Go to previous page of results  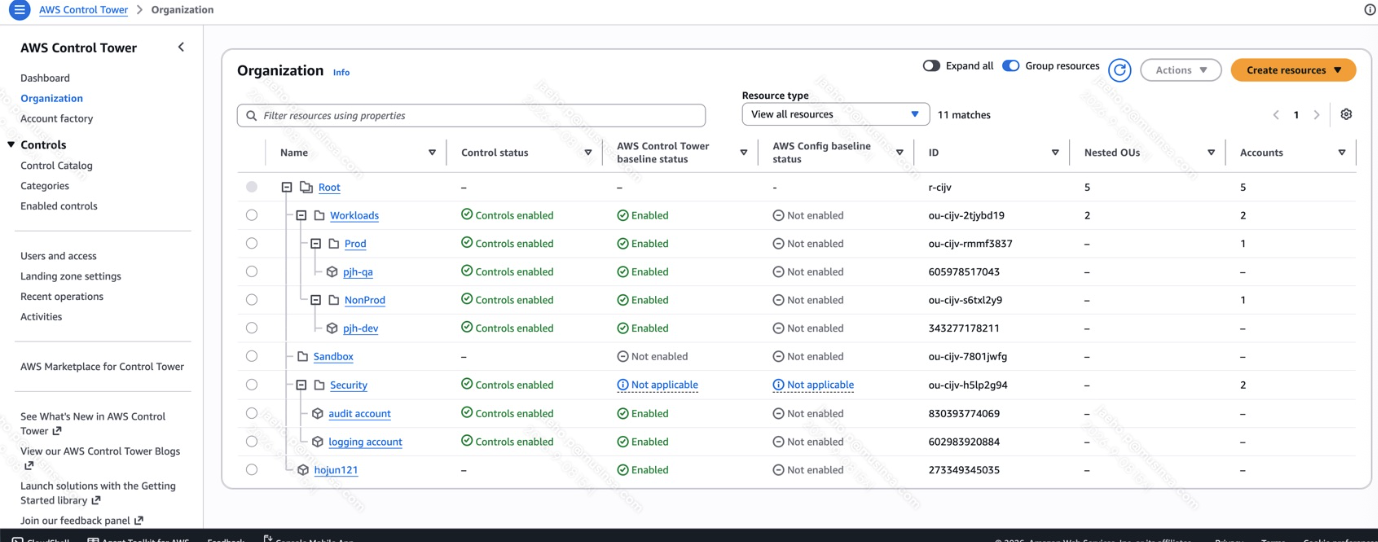tap(1276, 115)
